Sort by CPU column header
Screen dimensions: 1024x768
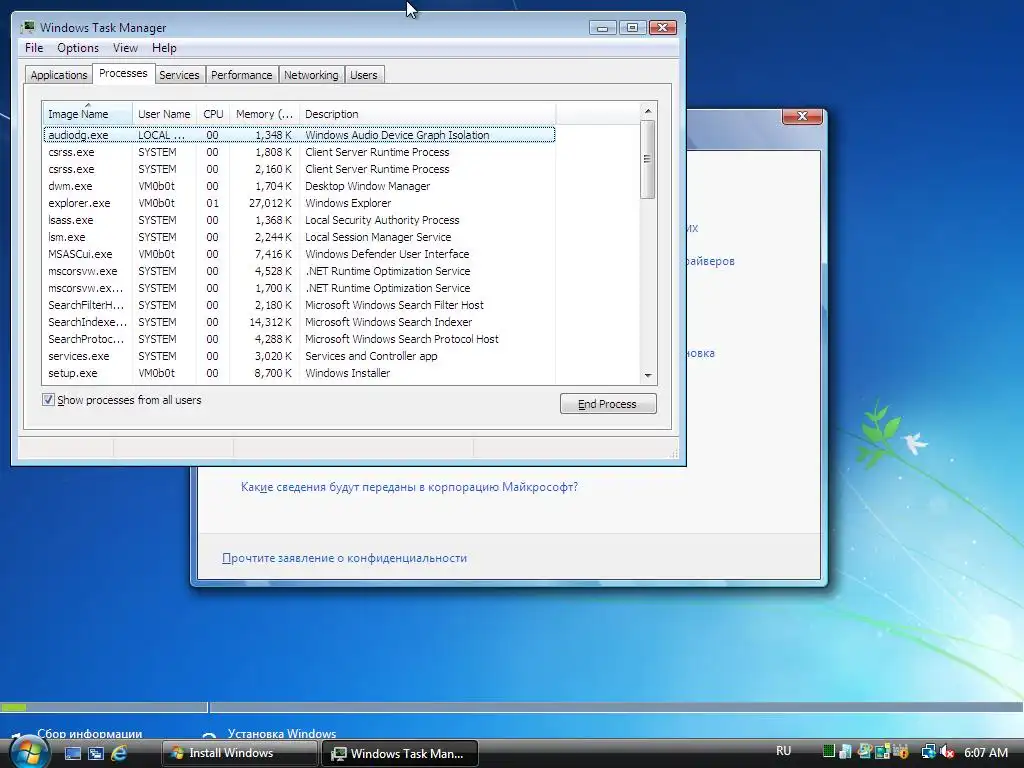(213, 114)
